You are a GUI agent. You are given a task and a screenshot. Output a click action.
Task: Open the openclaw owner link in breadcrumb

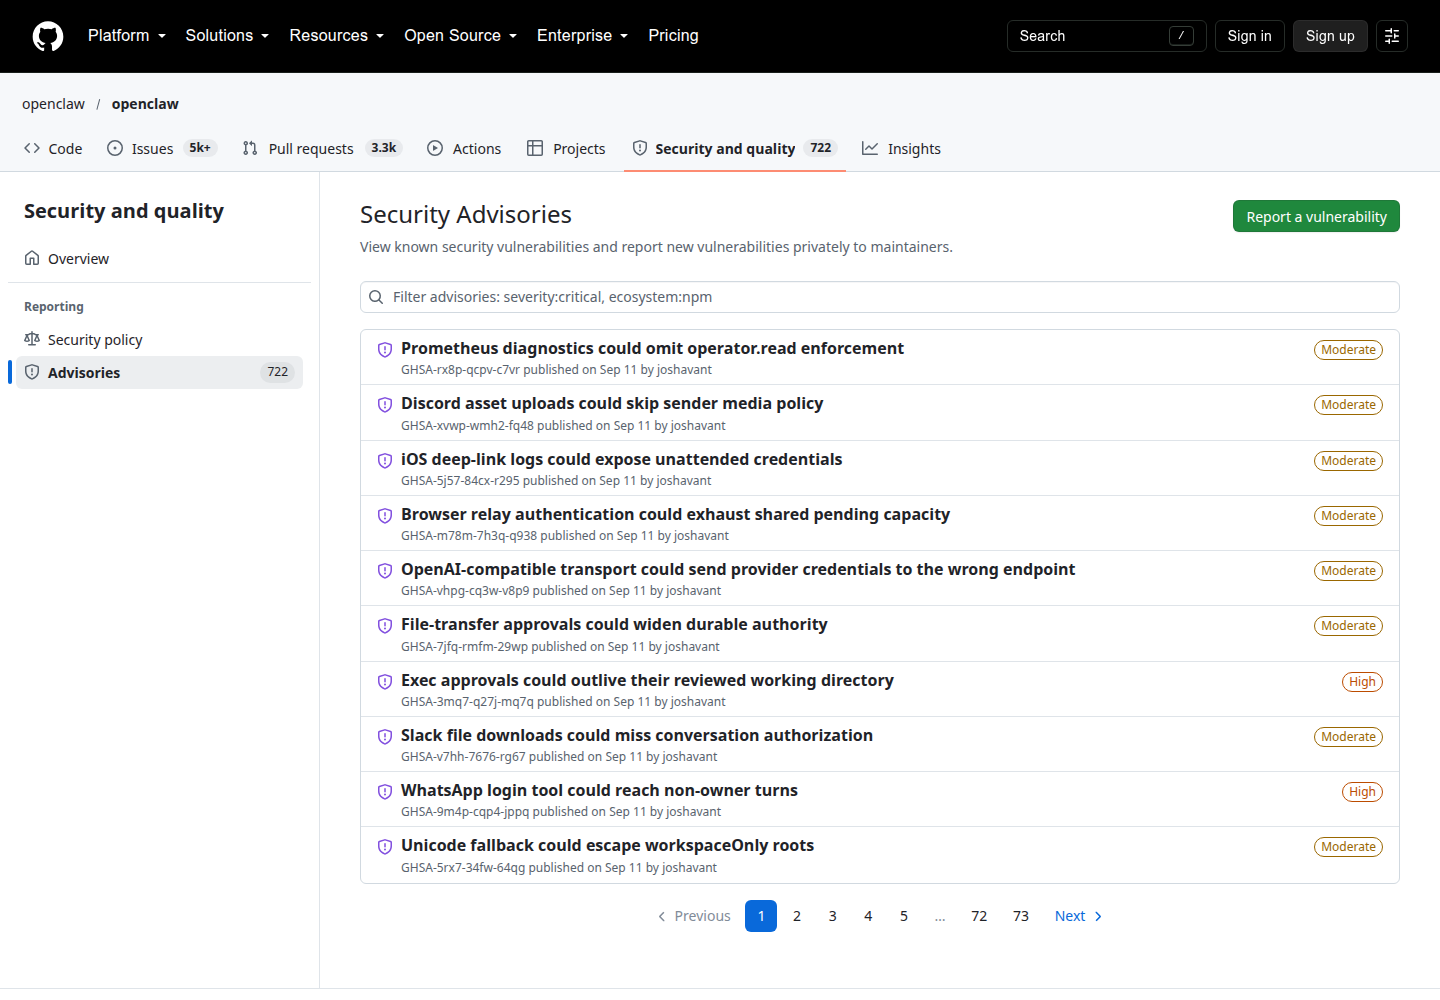pos(54,104)
